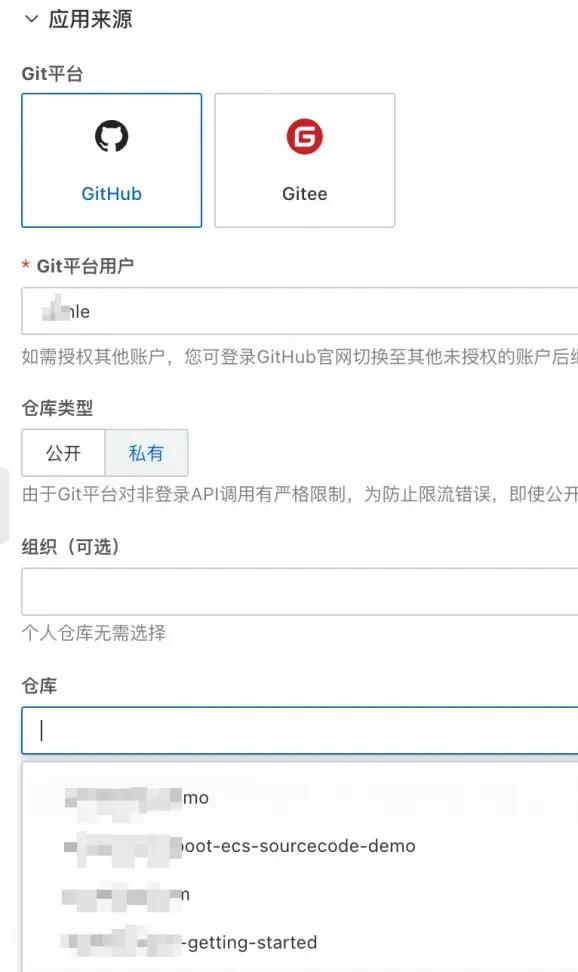Click the red Gitee logo icon

[x=305, y=136]
